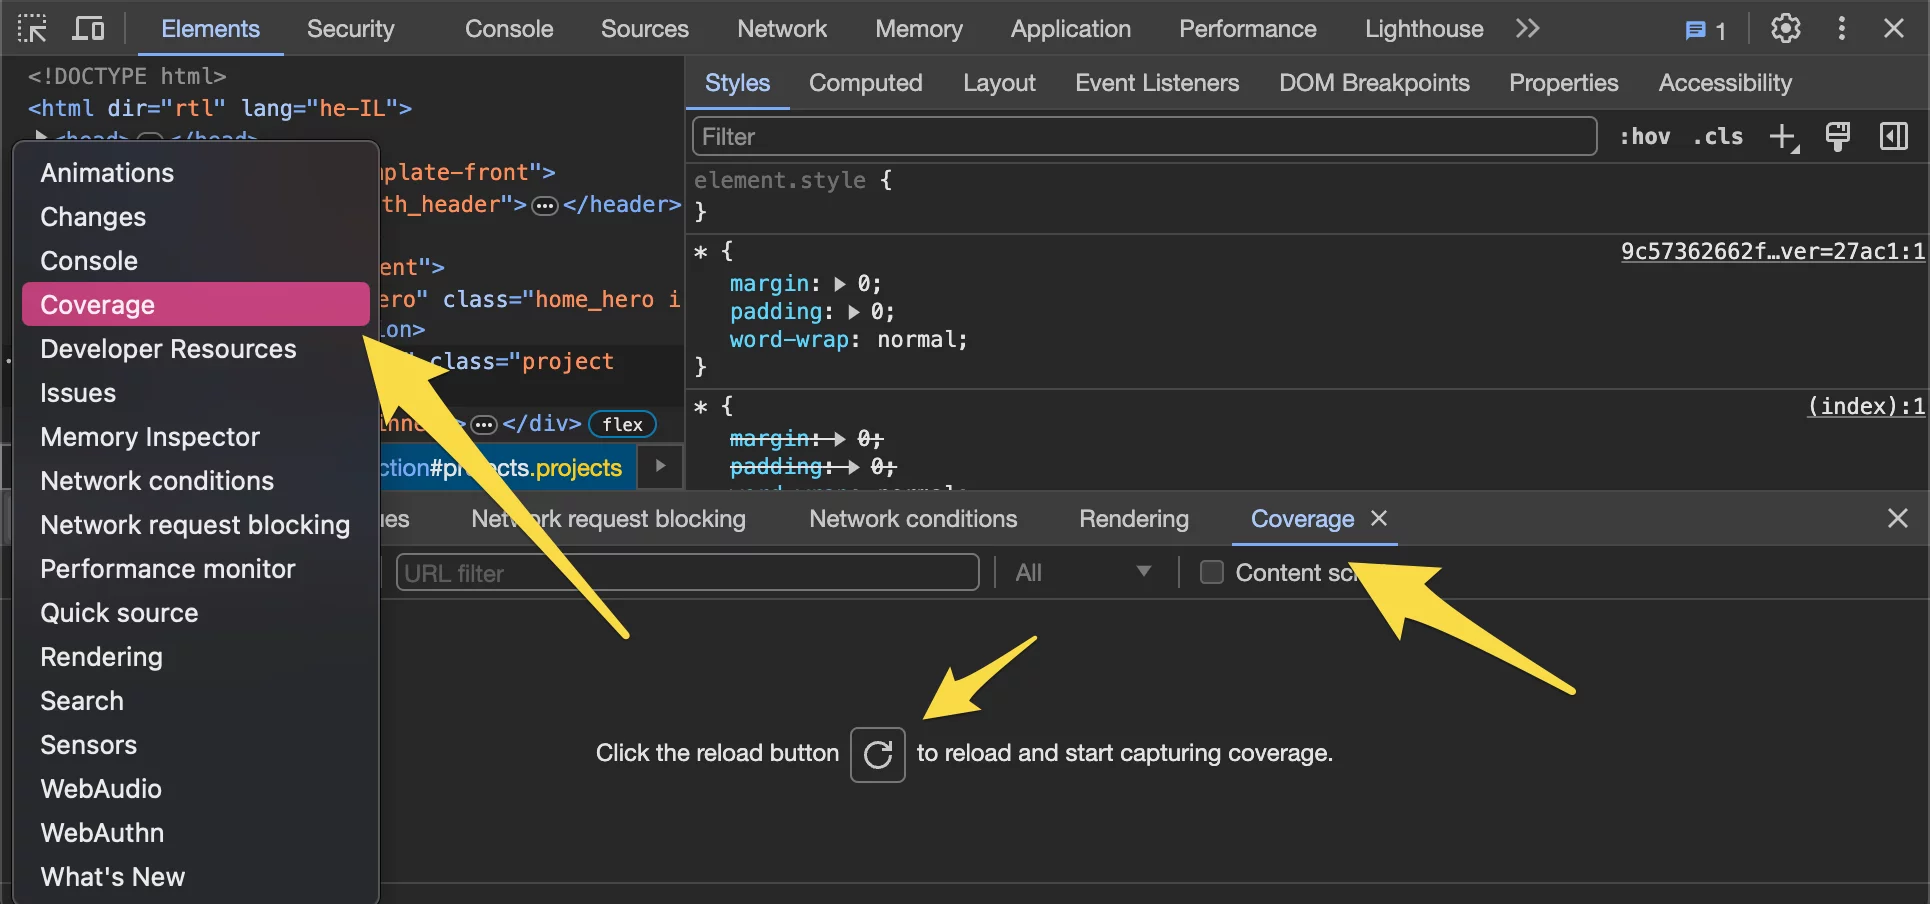
Task: Open the Event Listeners pane
Action: pyautogui.click(x=1157, y=83)
